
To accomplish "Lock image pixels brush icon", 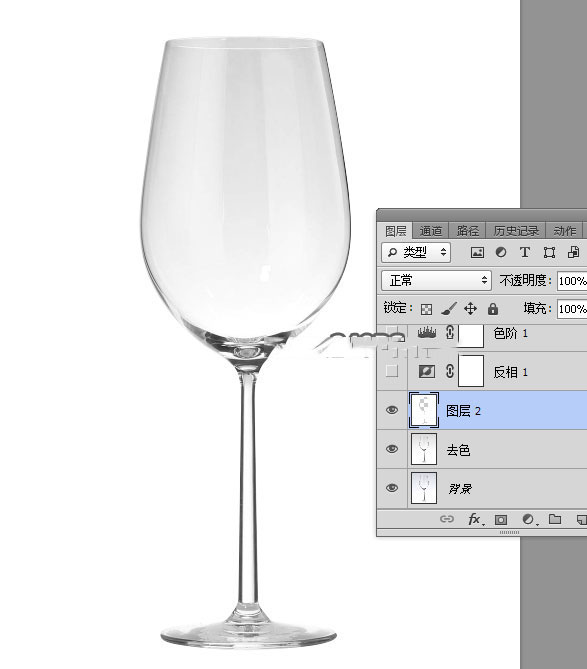I will click(448, 308).
